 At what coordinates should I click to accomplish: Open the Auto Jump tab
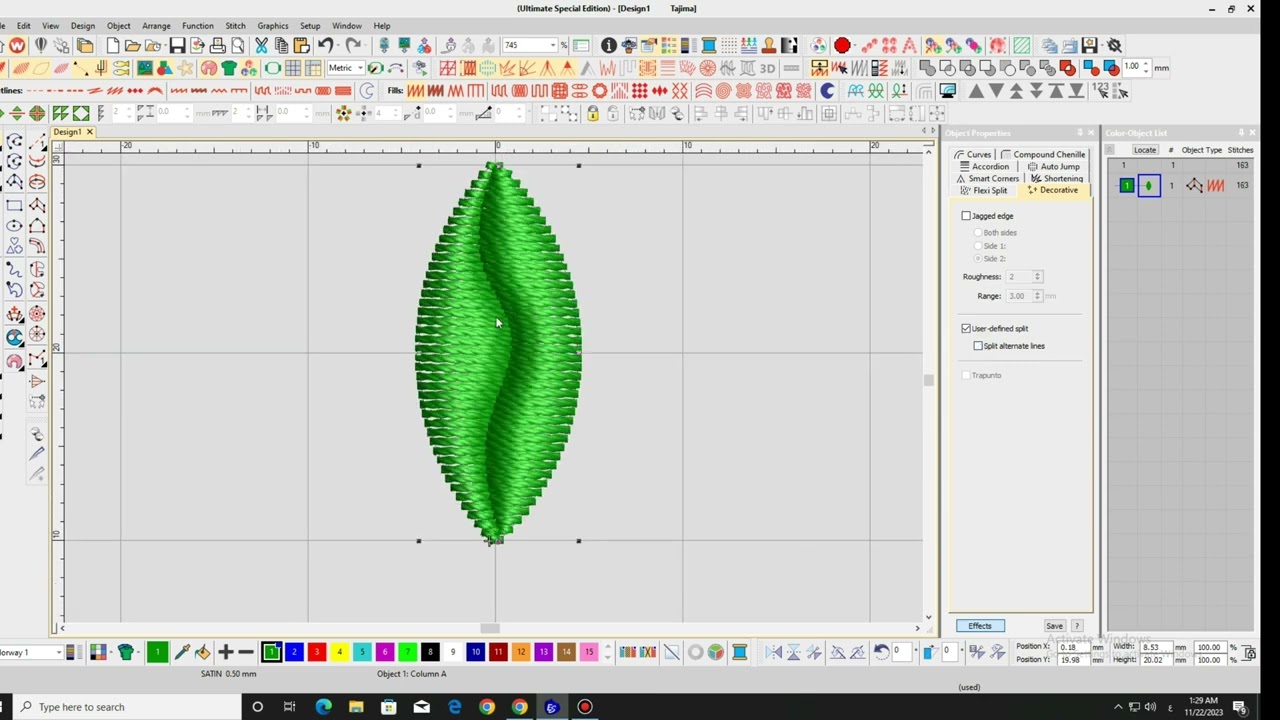click(1054, 166)
